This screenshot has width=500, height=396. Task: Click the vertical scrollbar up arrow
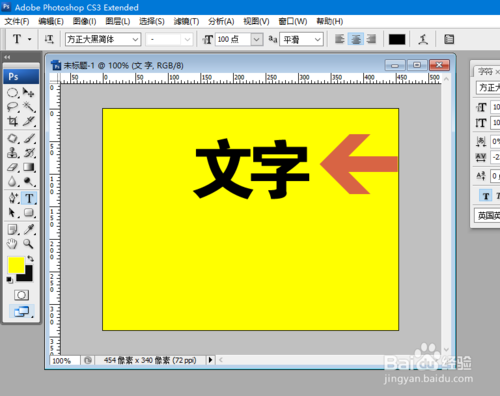click(446, 79)
